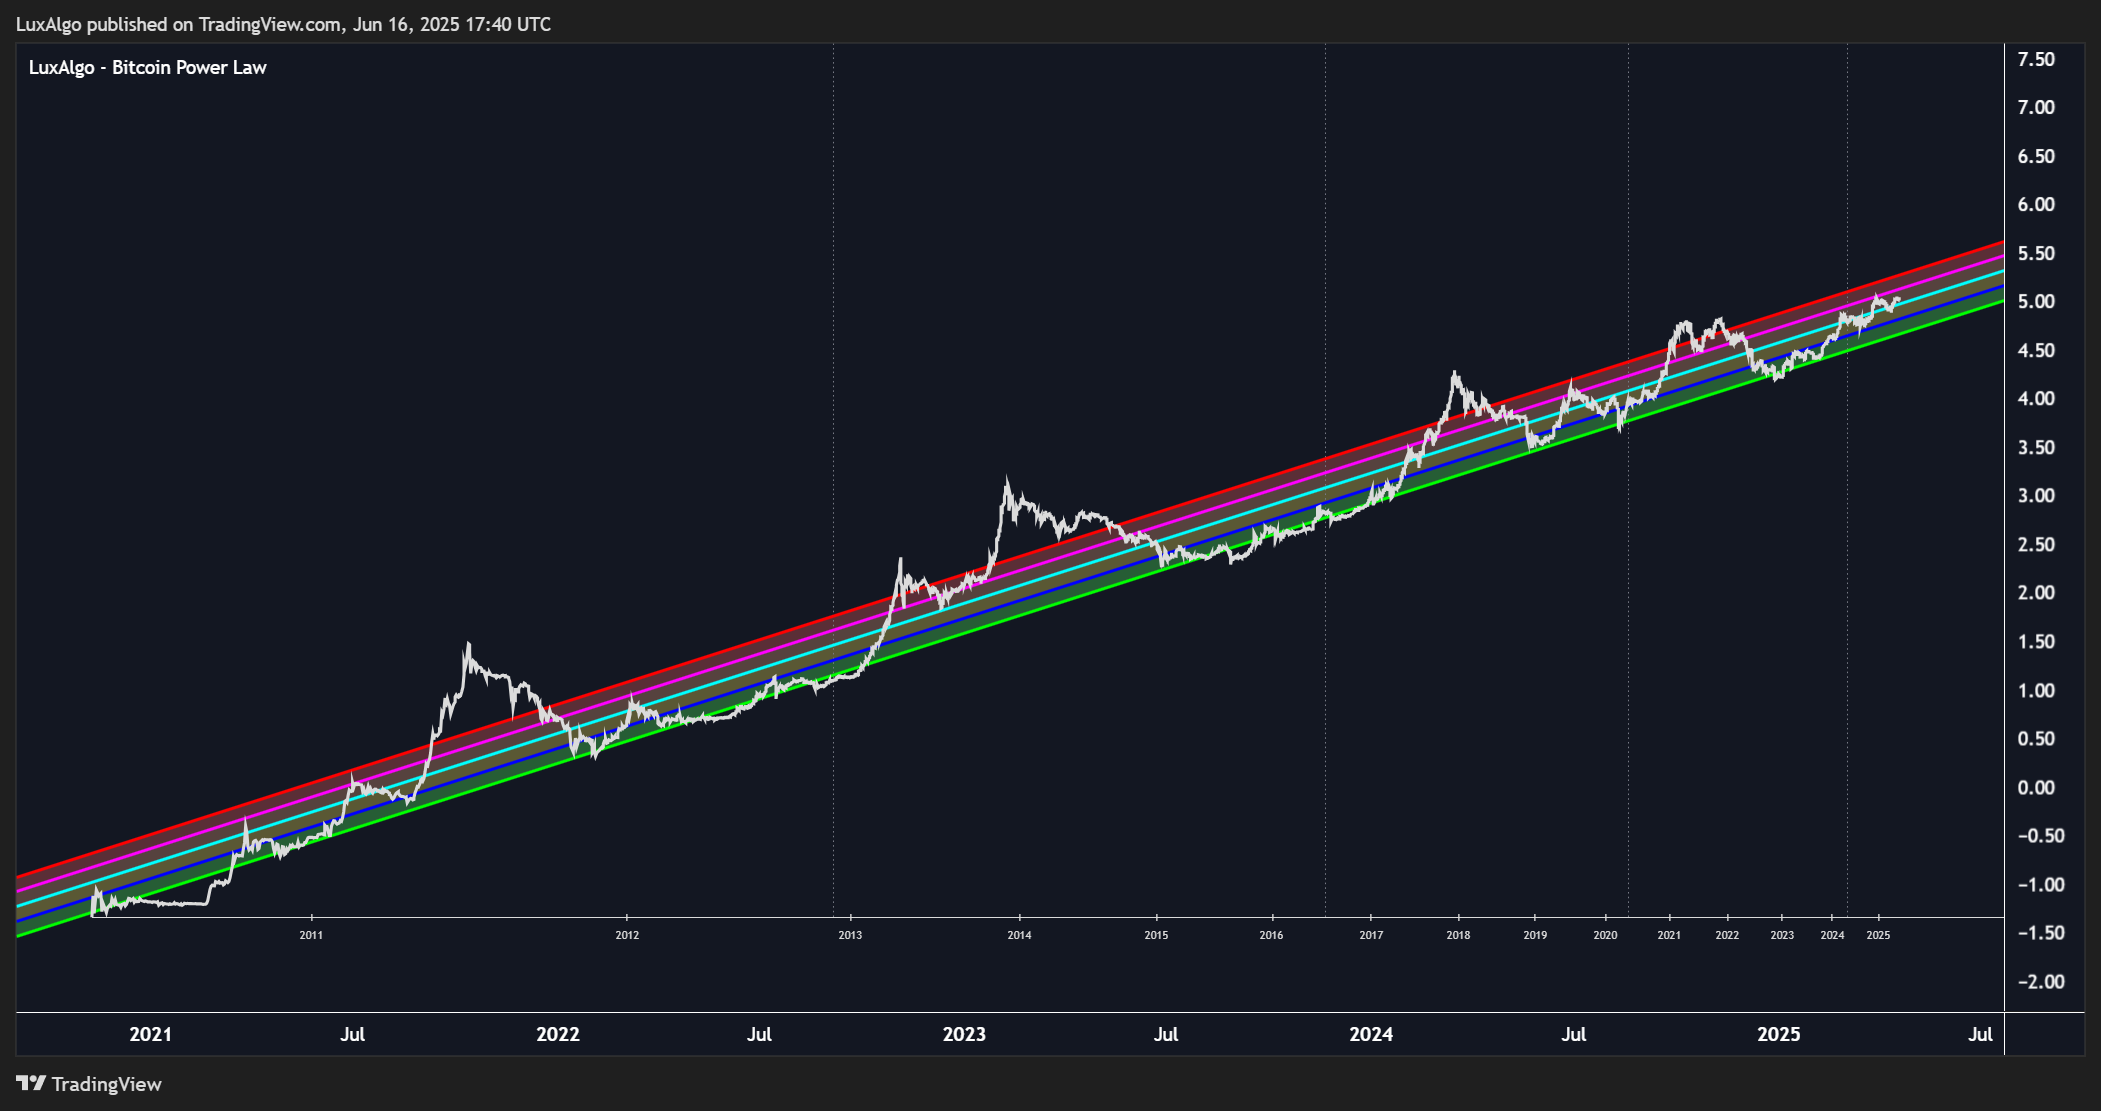
Task: Click the chart title 'LuxAlgo - Bitcoin Power Law'
Action: pyautogui.click(x=148, y=67)
